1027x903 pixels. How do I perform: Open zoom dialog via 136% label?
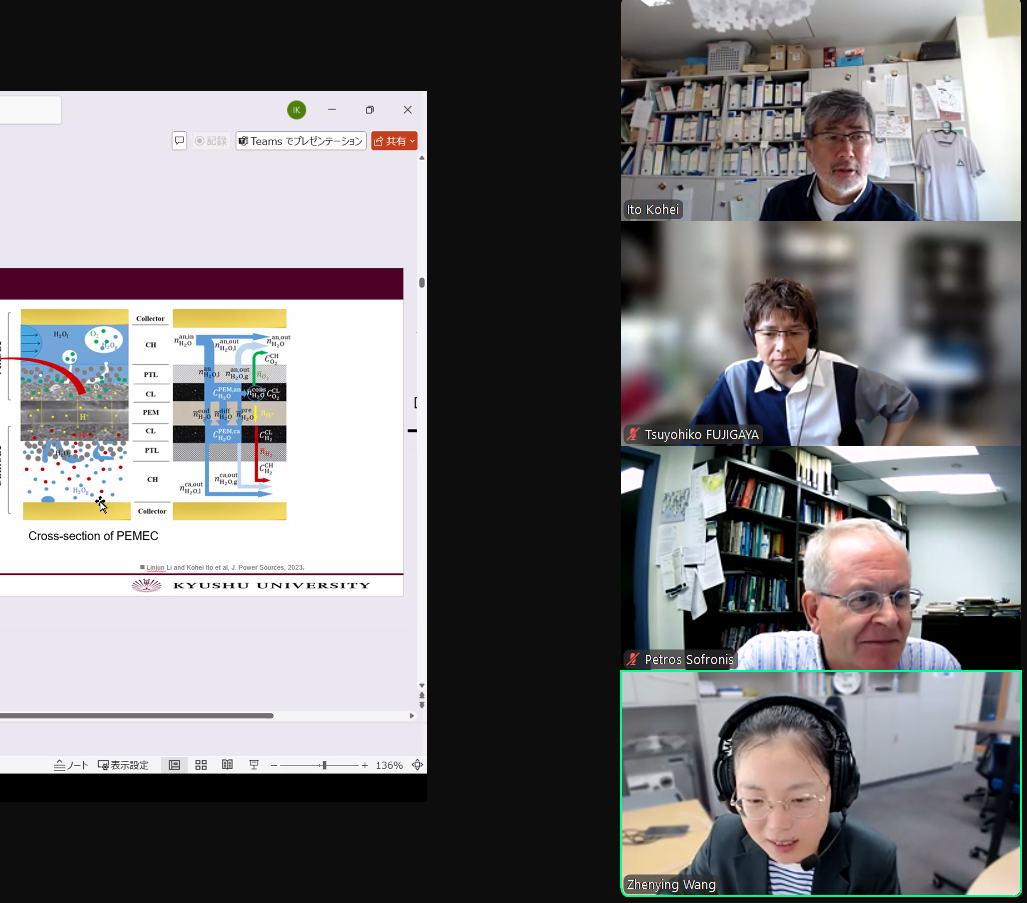point(389,765)
